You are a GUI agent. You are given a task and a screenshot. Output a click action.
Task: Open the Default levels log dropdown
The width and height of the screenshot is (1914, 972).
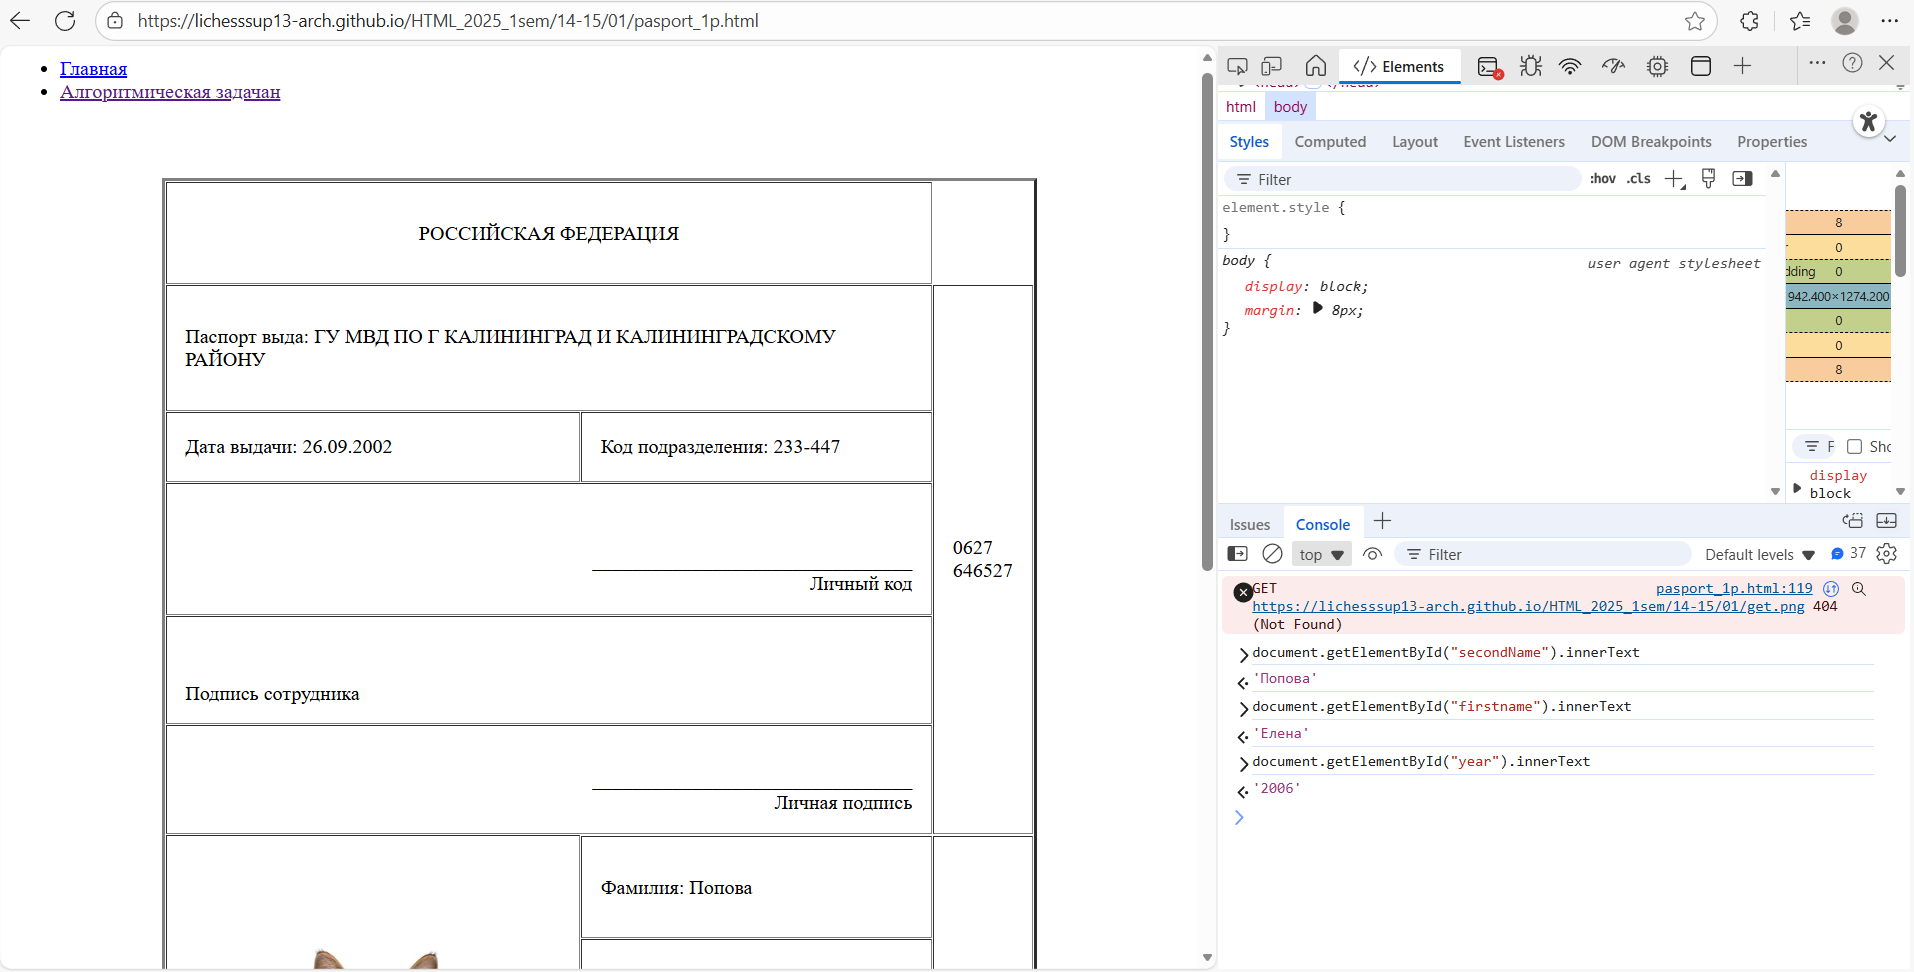(x=1759, y=555)
